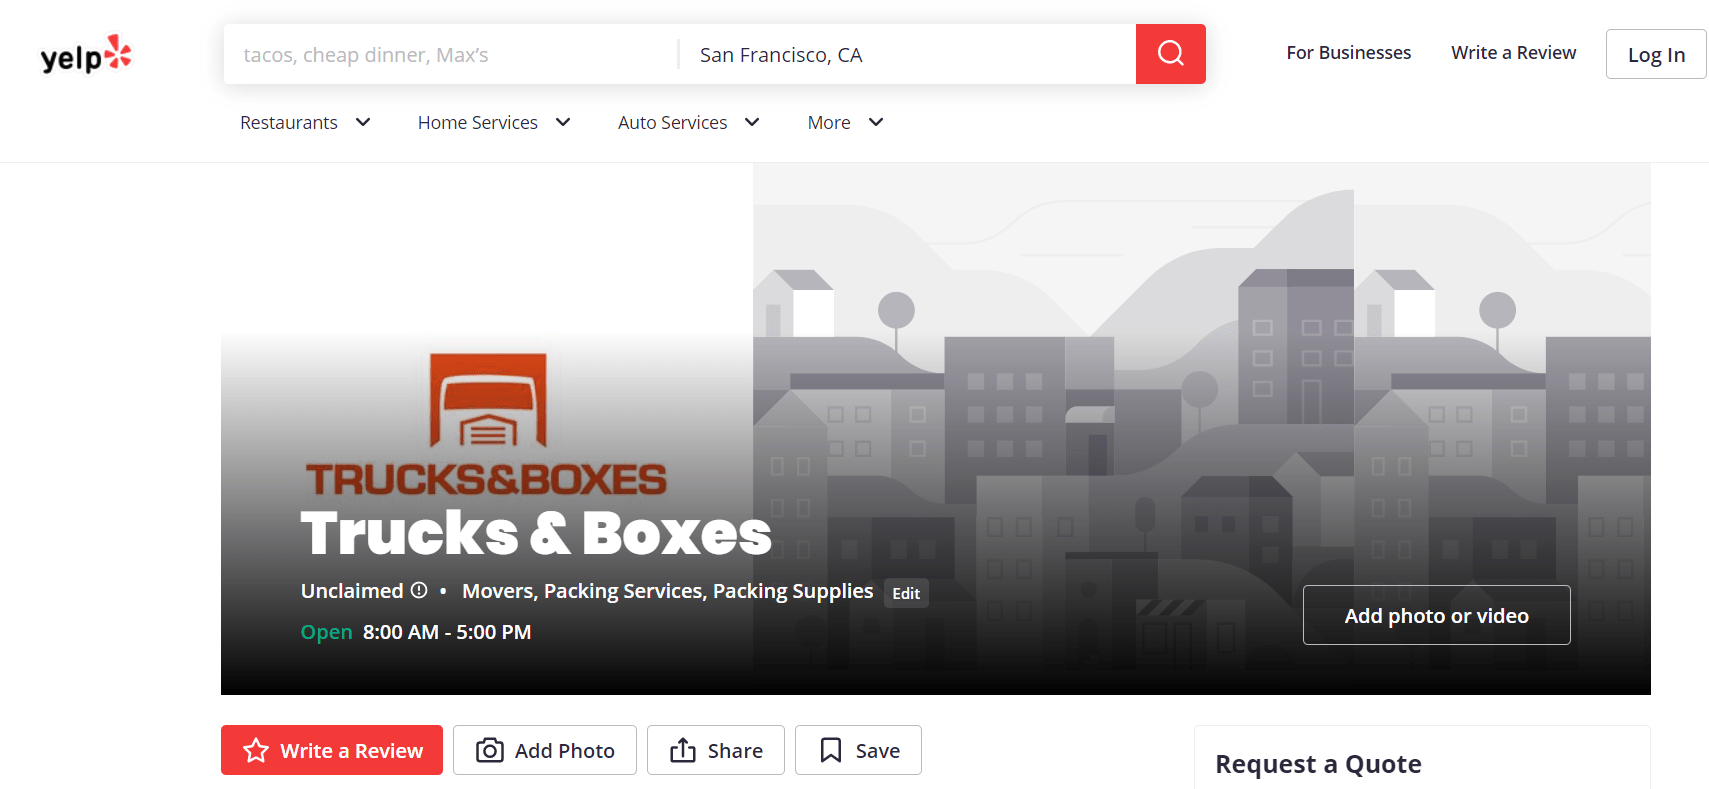Click the Share button
Image resolution: width=1709 pixels, height=789 pixels.
(716, 750)
